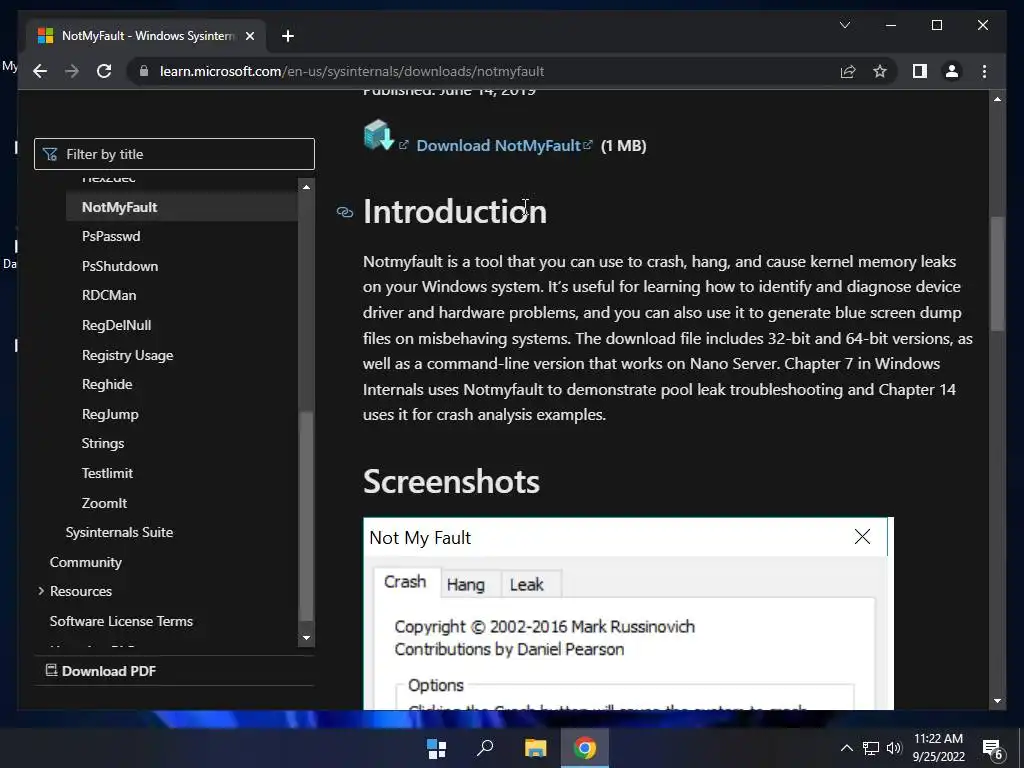Open Registry Usage sidebar entry
This screenshot has width=1024, height=768.
click(x=127, y=355)
